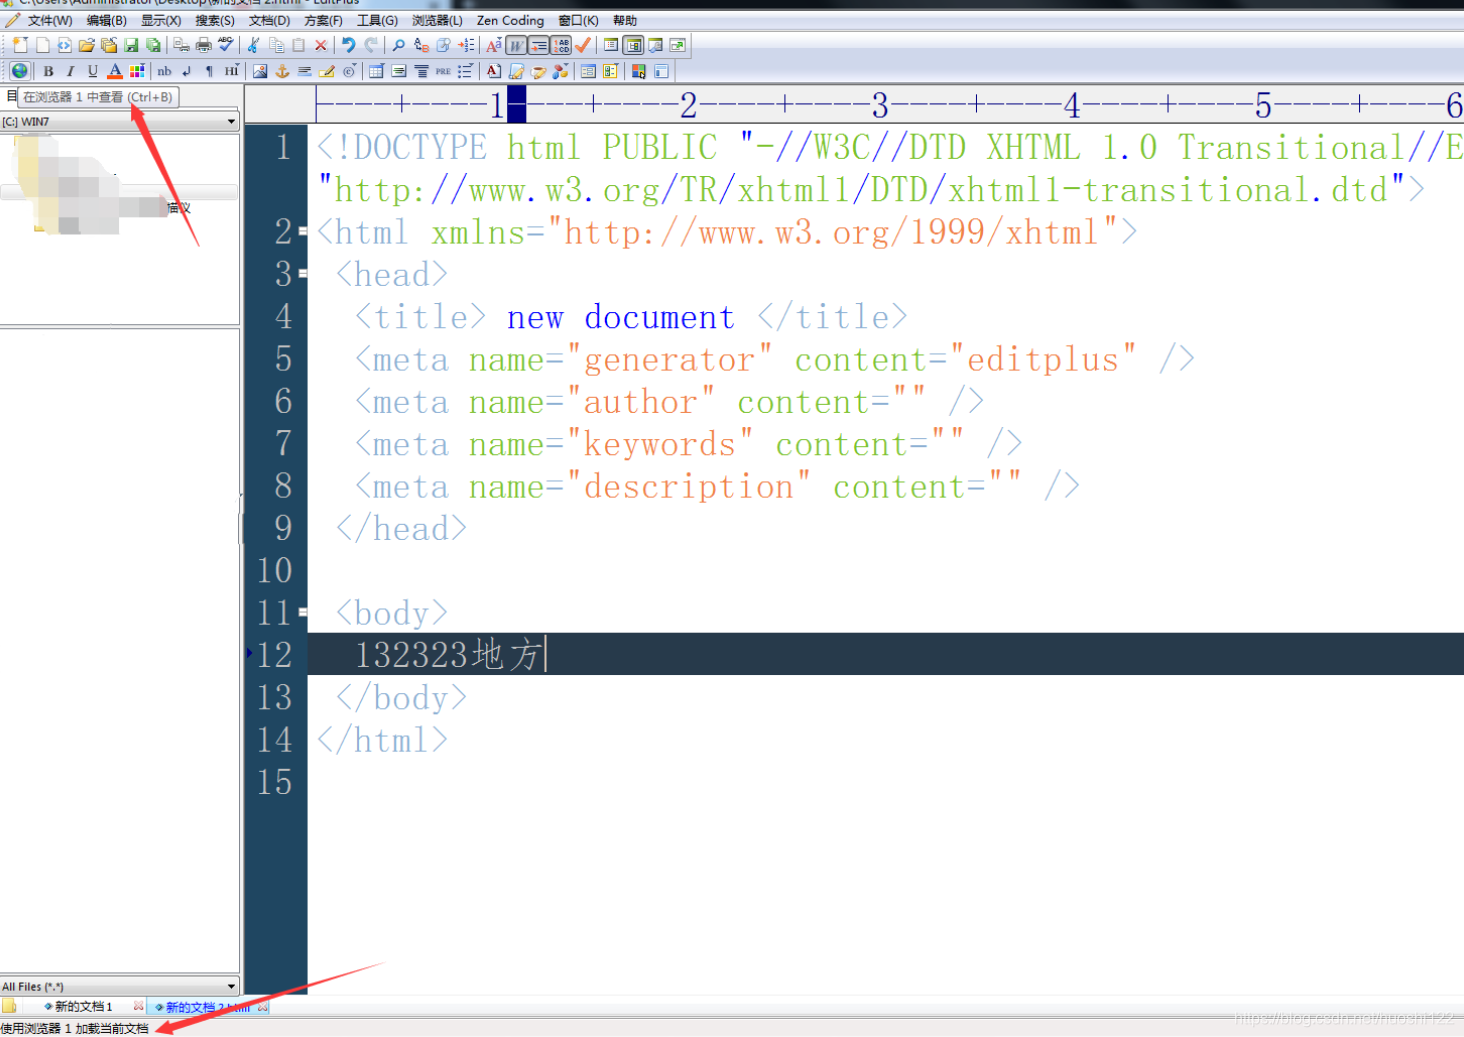Screen dimensions: 1464x1037
Task: Open the All Files (*.*) filter dropdown
Action: point(120,986)
